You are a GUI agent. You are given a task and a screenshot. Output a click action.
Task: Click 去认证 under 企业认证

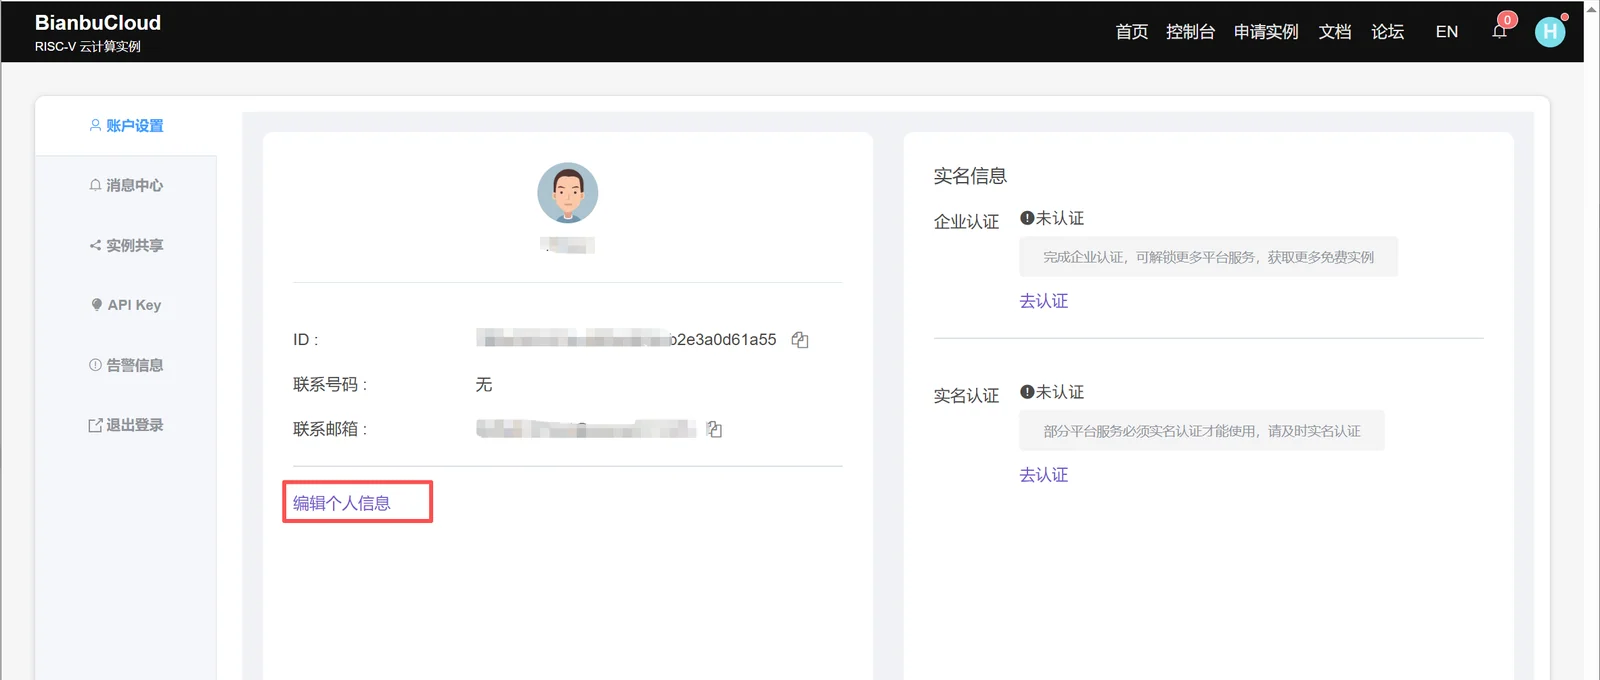(x=1044, y=301)
